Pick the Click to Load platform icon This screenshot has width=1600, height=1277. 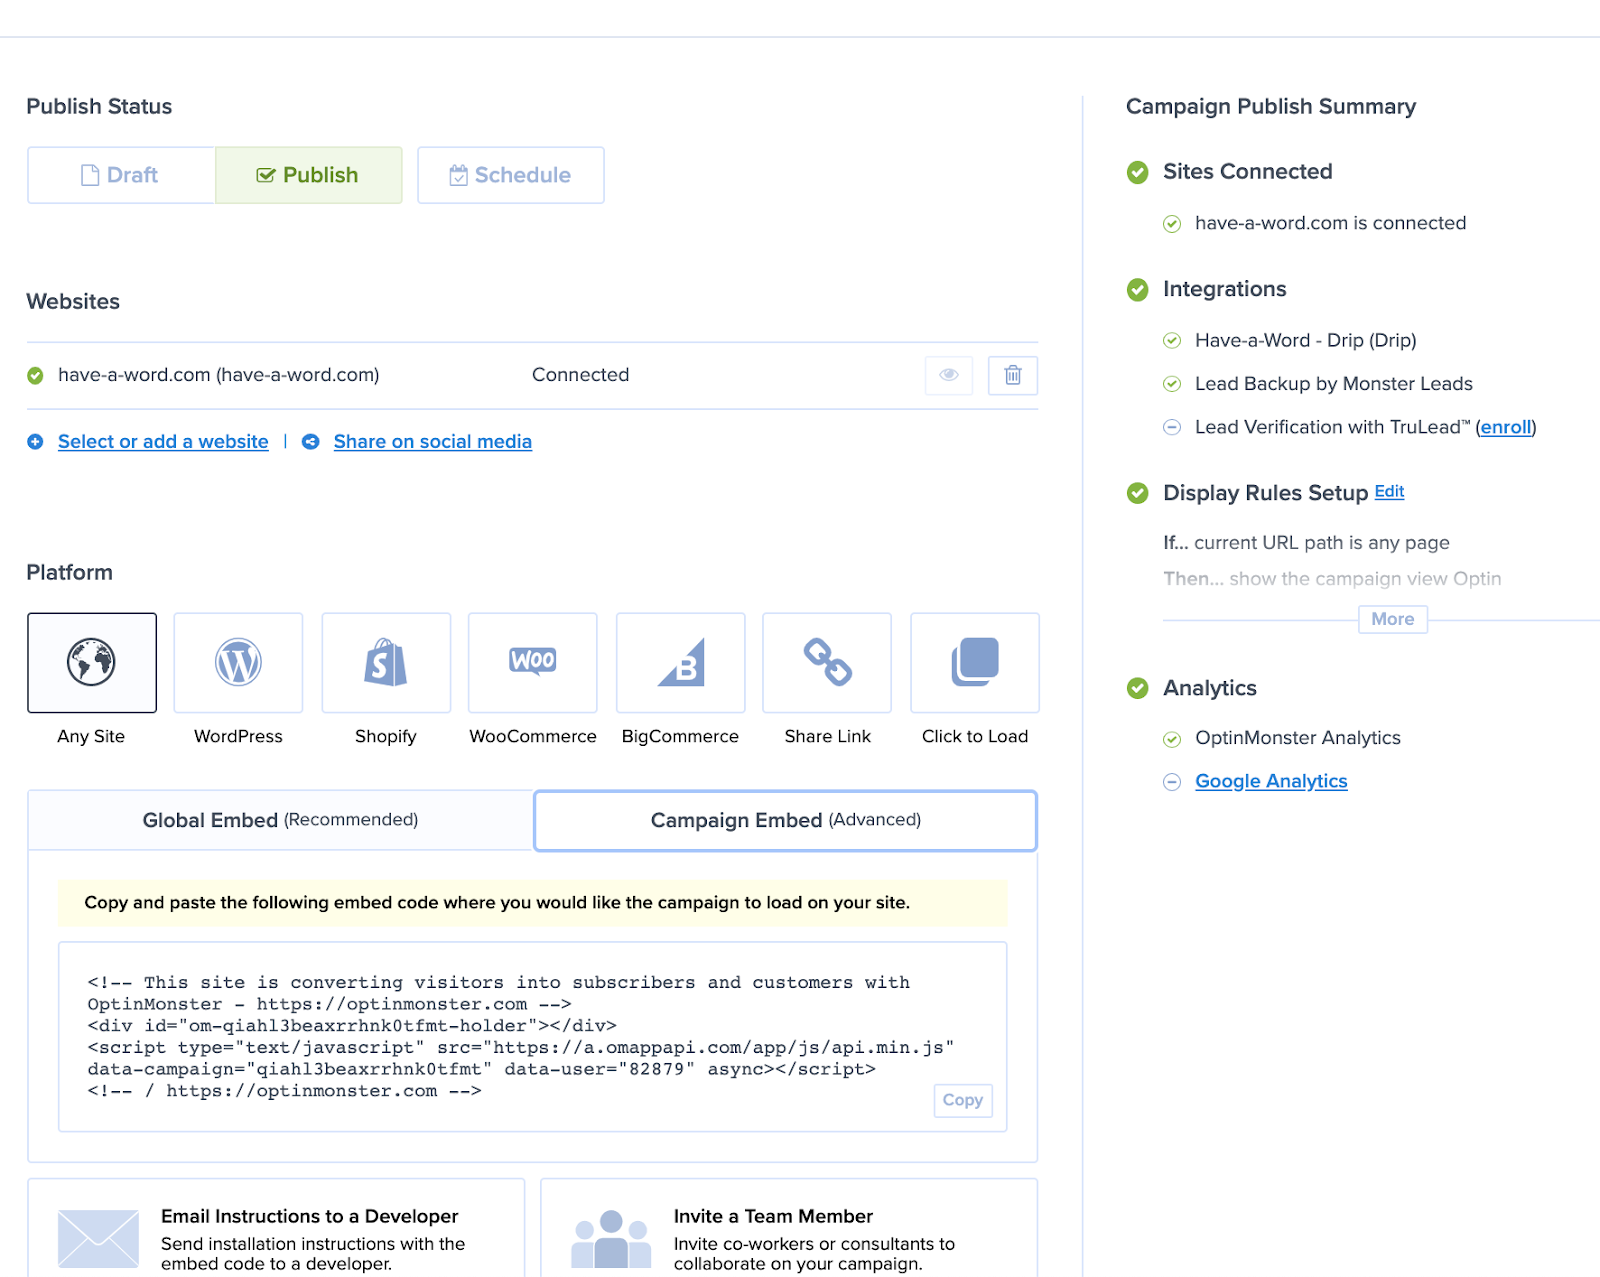(975, 663)
